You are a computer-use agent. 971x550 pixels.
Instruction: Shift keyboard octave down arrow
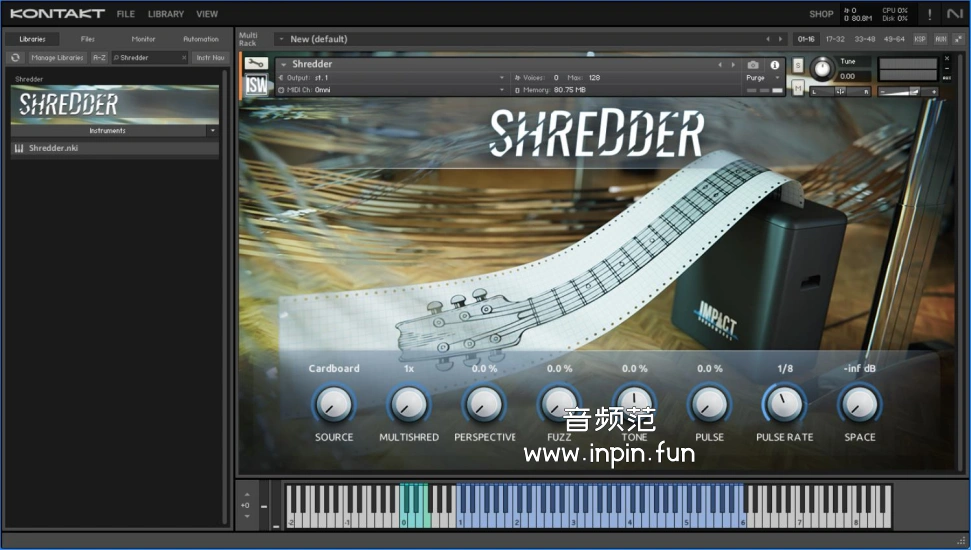tap(247, 517)
